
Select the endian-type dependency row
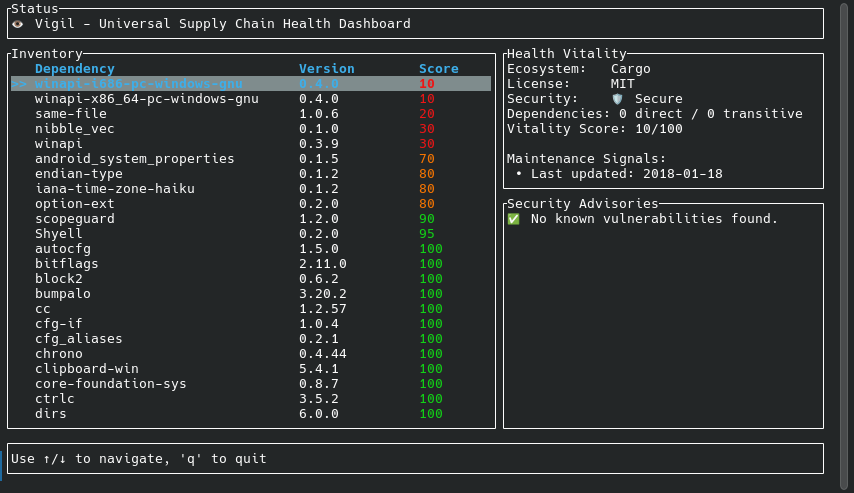click(251, 174)
